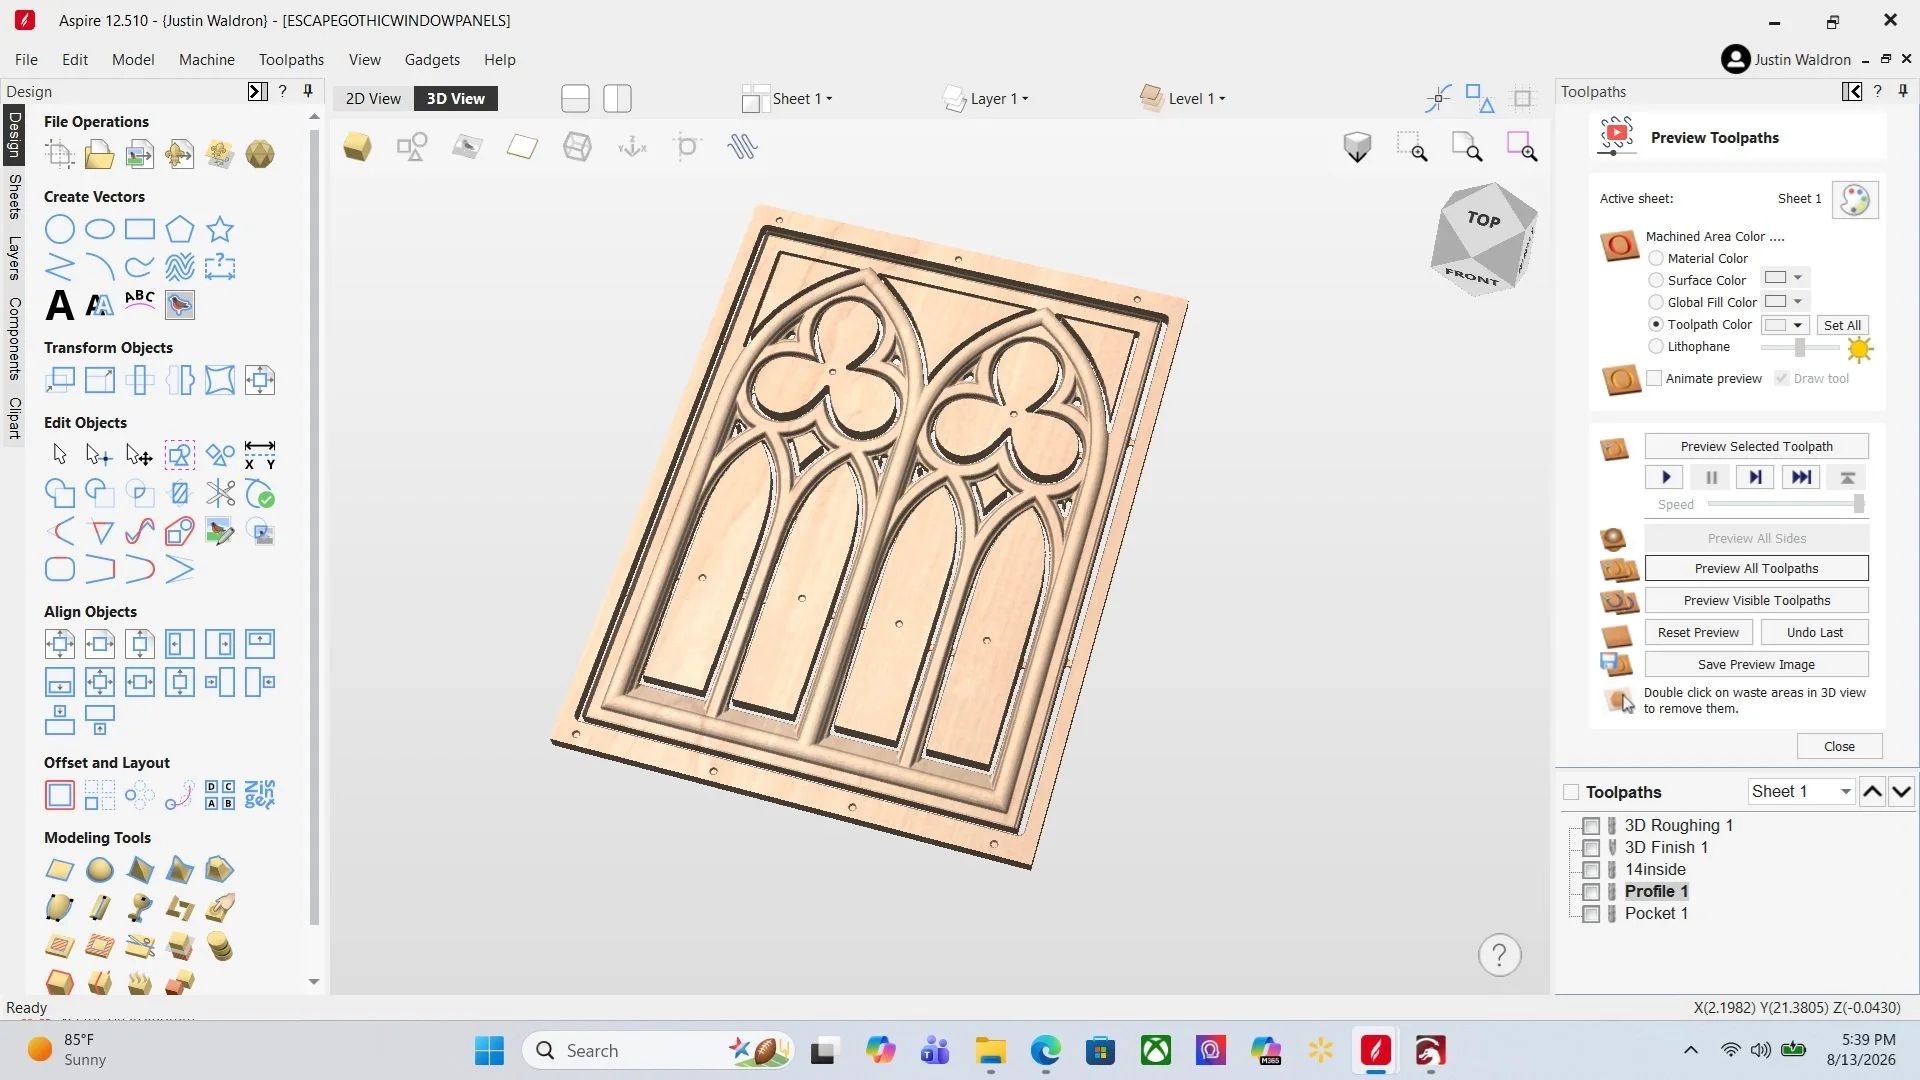The image size is (1920, 1080).
Task: Click the Set All button
Action: pos(1842,325)
